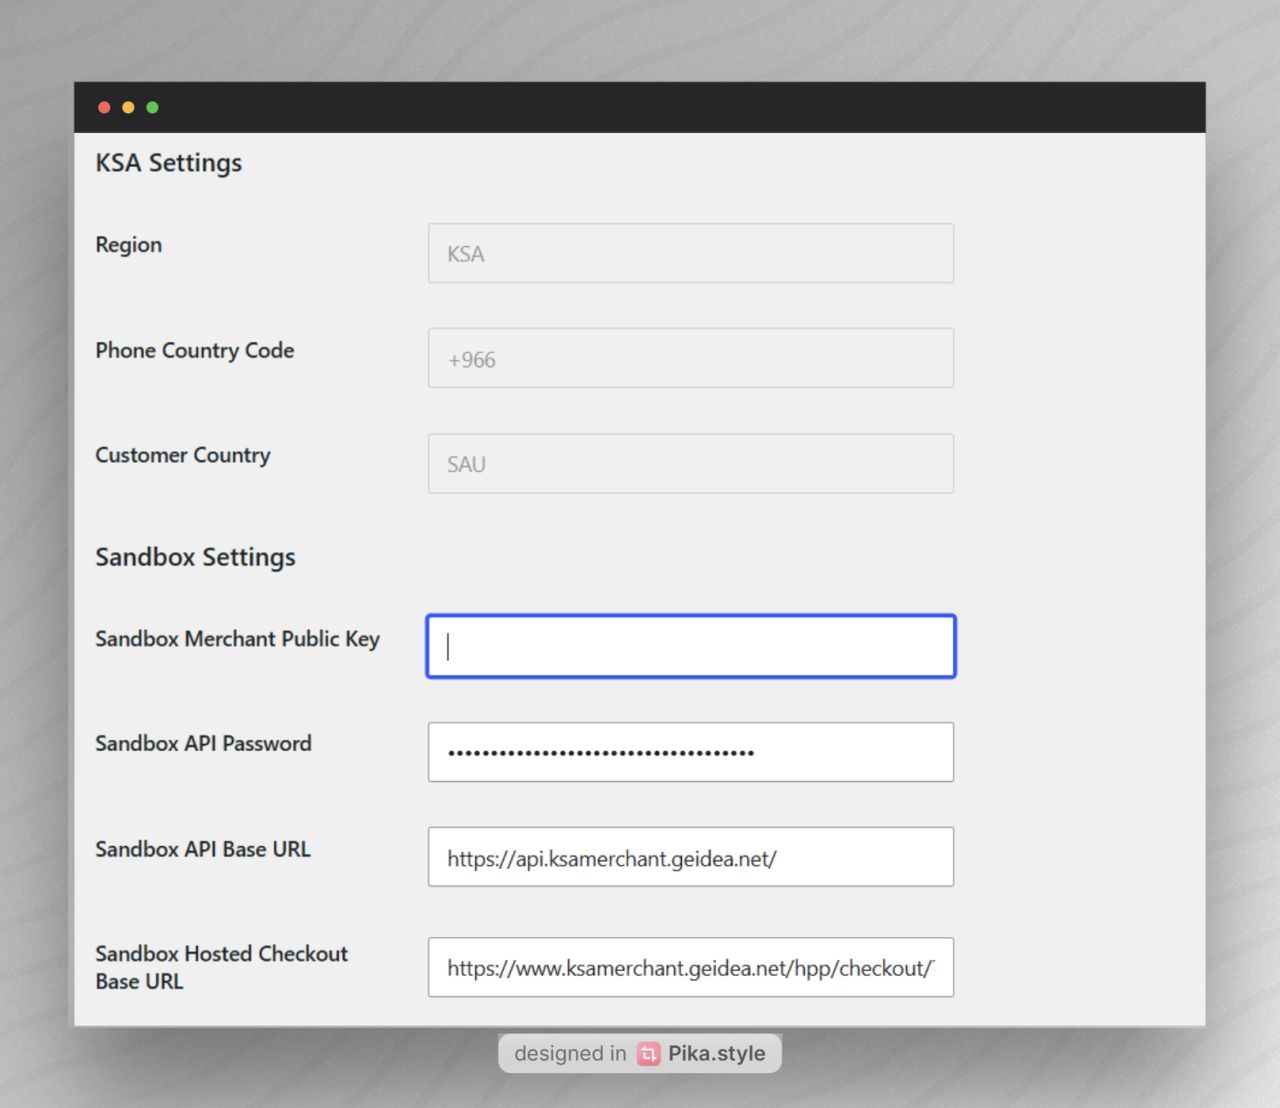Click the Sandbox Hosted Checkout Base URL label
The height and width of the screenshot is (1108, 1280).
pyautogui.click(x=221, y=967)
